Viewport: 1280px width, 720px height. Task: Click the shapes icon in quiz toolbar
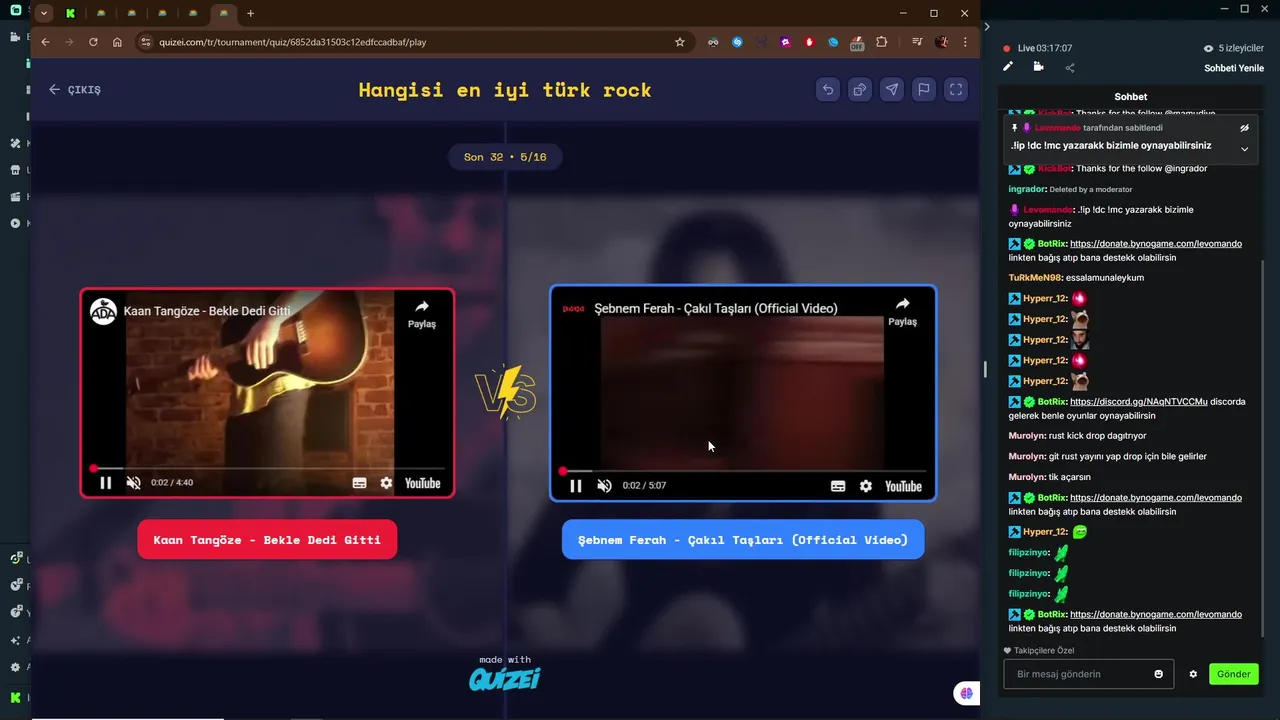(860, 89)
